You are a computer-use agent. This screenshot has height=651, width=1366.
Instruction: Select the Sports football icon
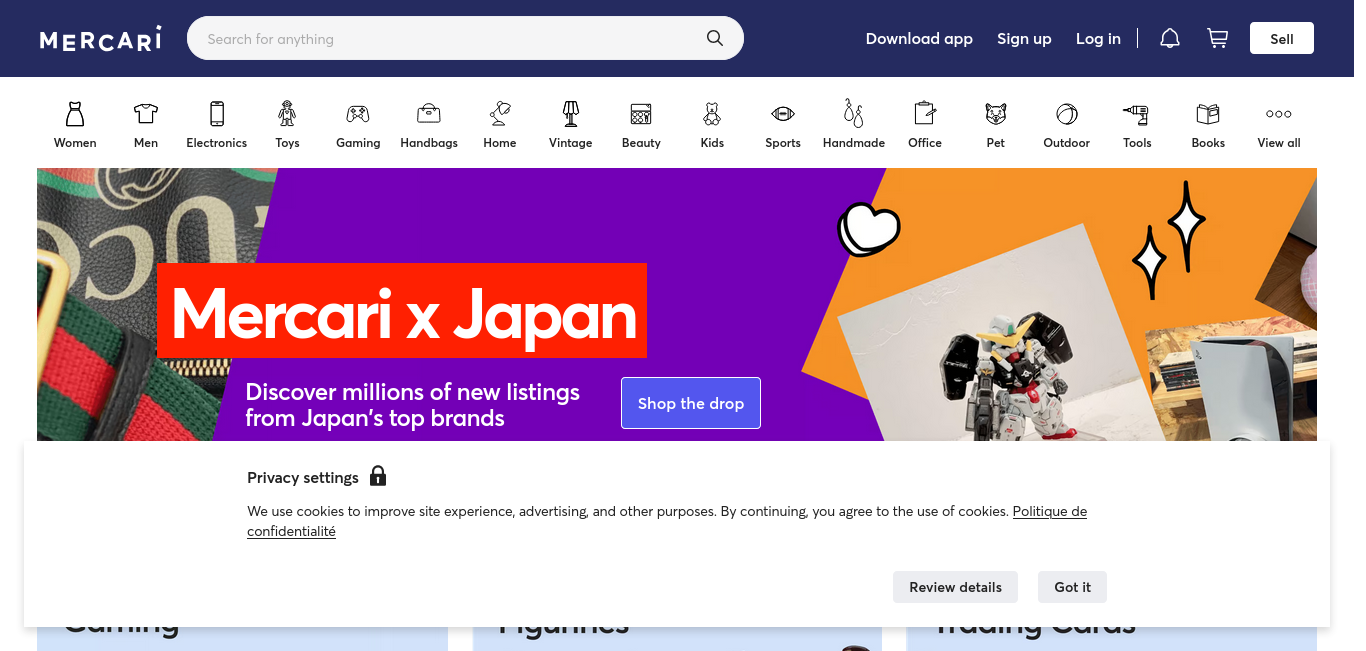tap(783, 113)
